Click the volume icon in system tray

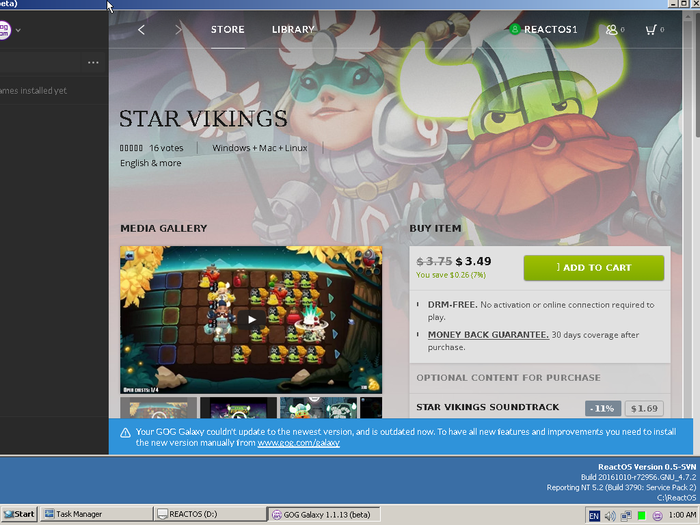[x=610, y=516]
